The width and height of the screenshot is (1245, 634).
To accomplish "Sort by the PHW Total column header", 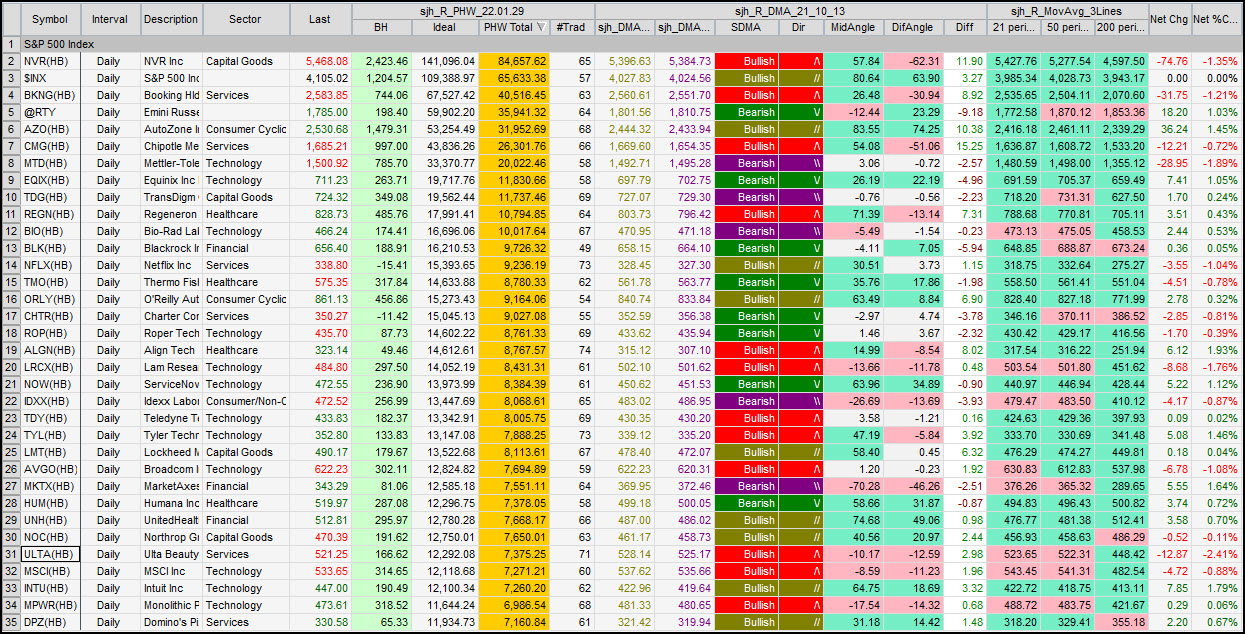I will (513, 27).
